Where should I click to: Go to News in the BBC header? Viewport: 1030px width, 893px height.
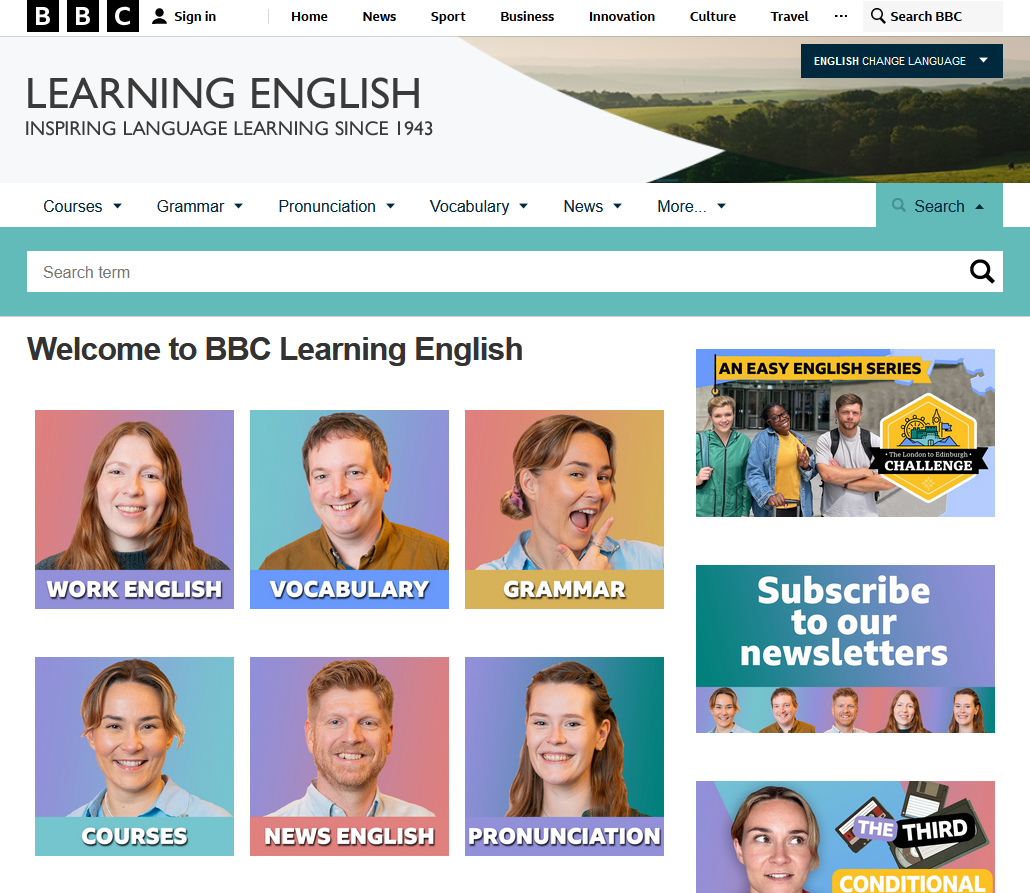pyautogui.click(x=379, y=16)
